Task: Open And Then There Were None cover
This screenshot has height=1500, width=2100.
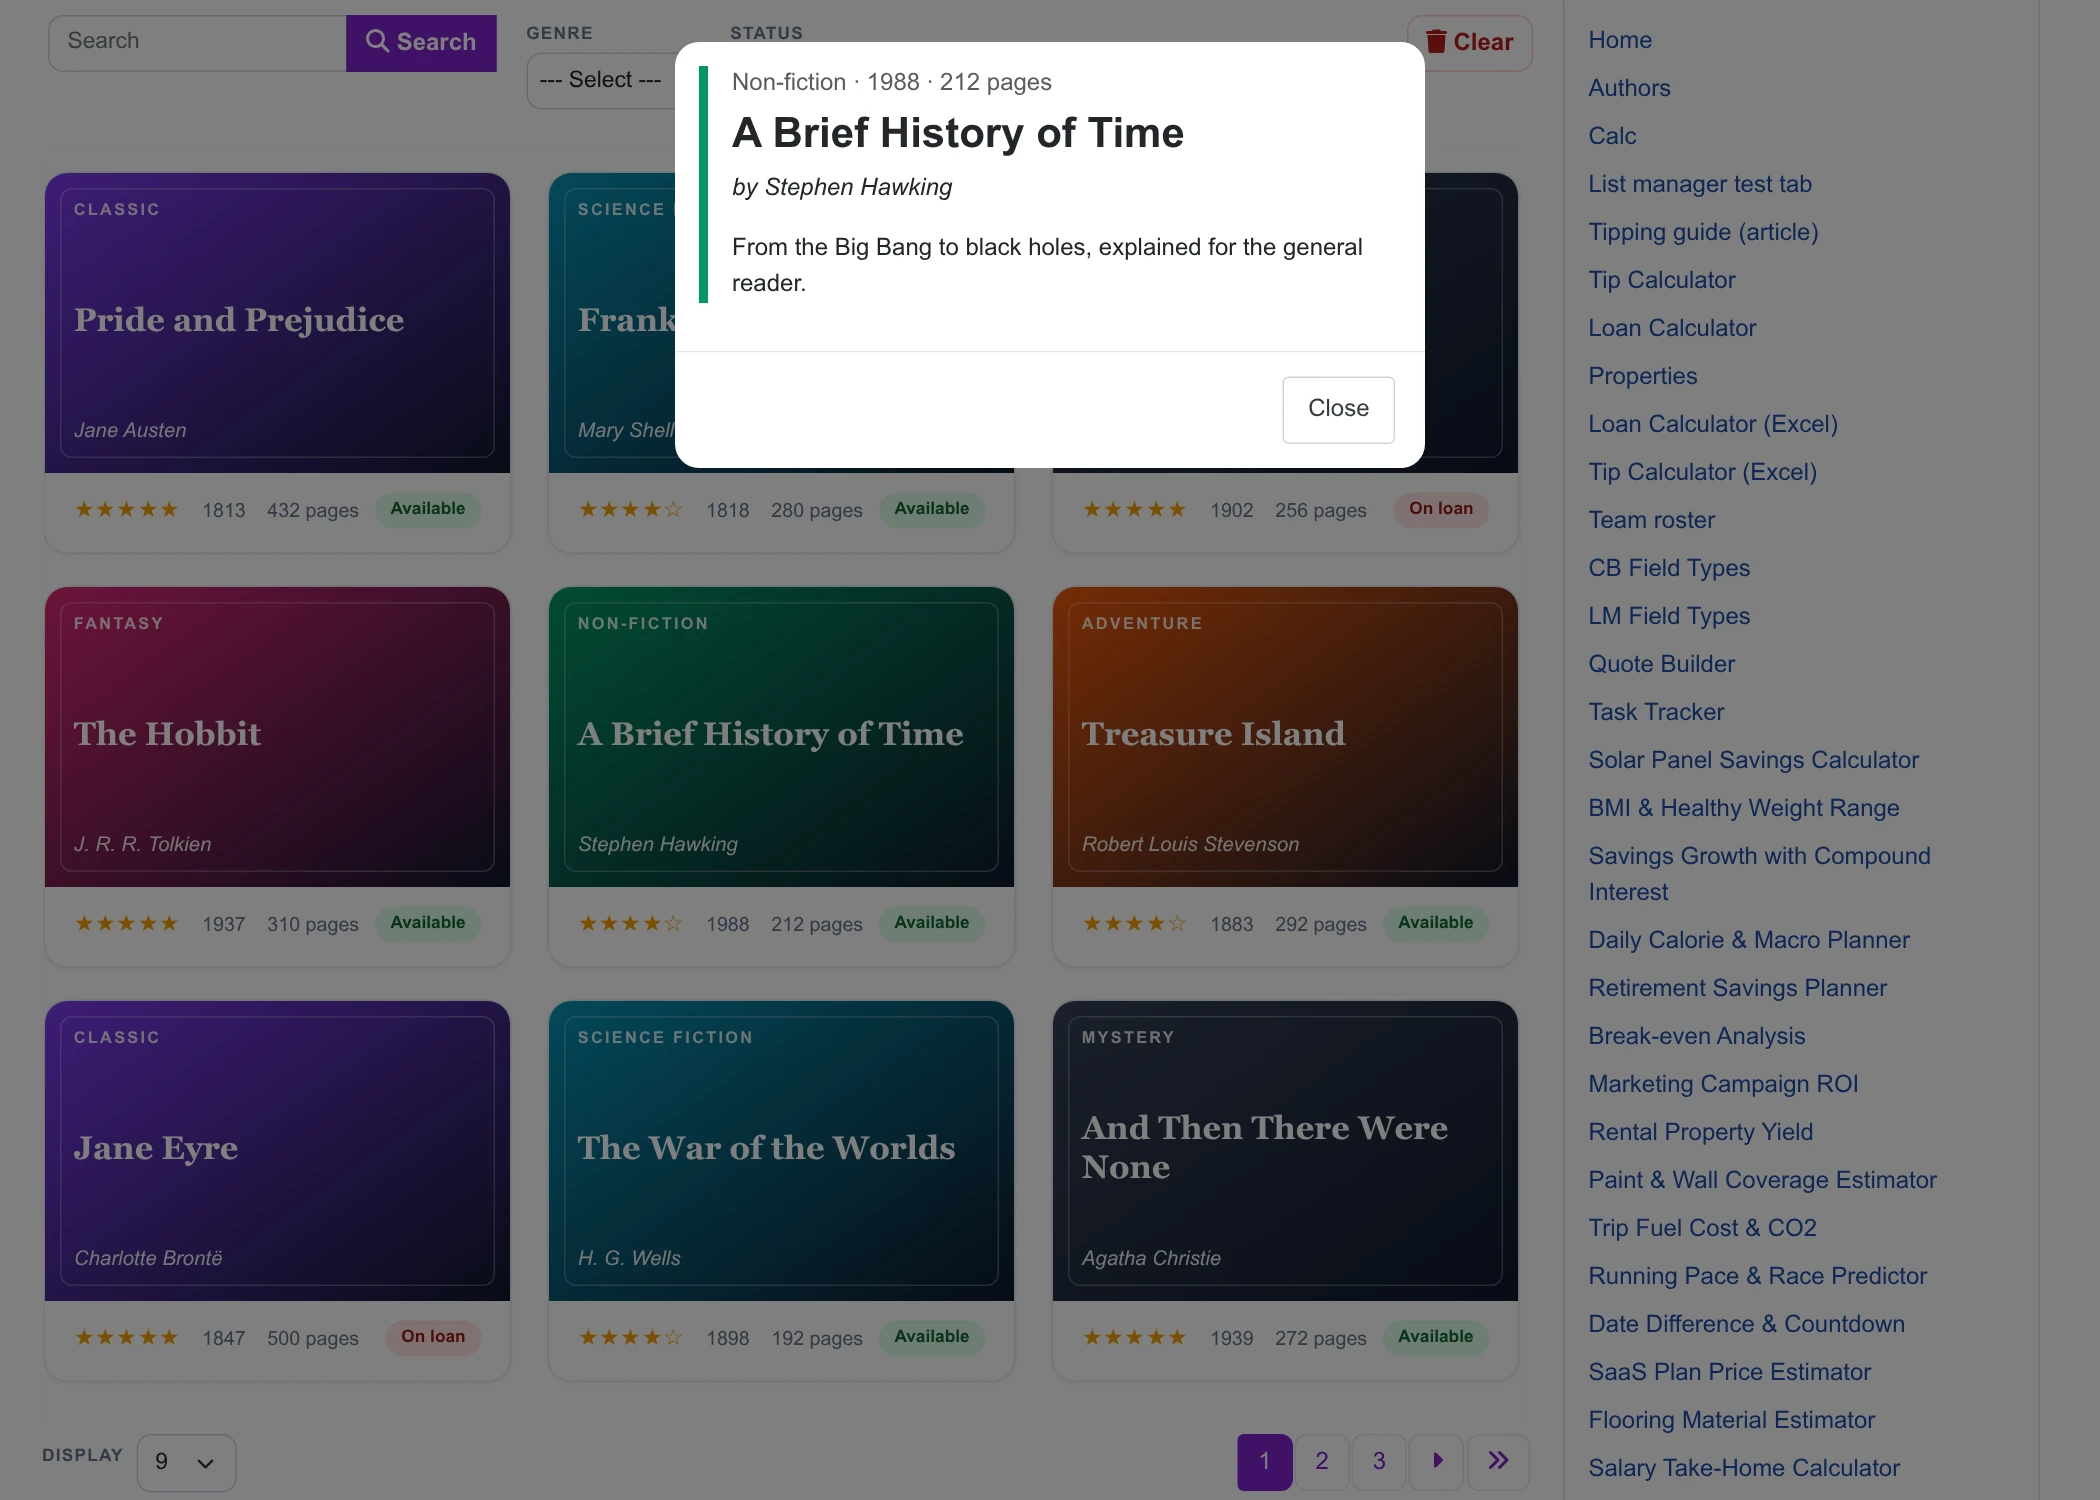Action: click(1285, 1151)
